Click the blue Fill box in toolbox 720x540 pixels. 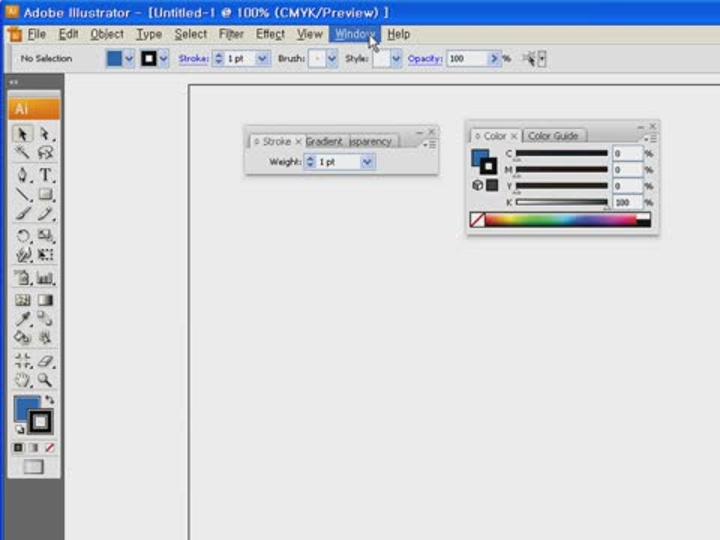[x=24, y=406]
